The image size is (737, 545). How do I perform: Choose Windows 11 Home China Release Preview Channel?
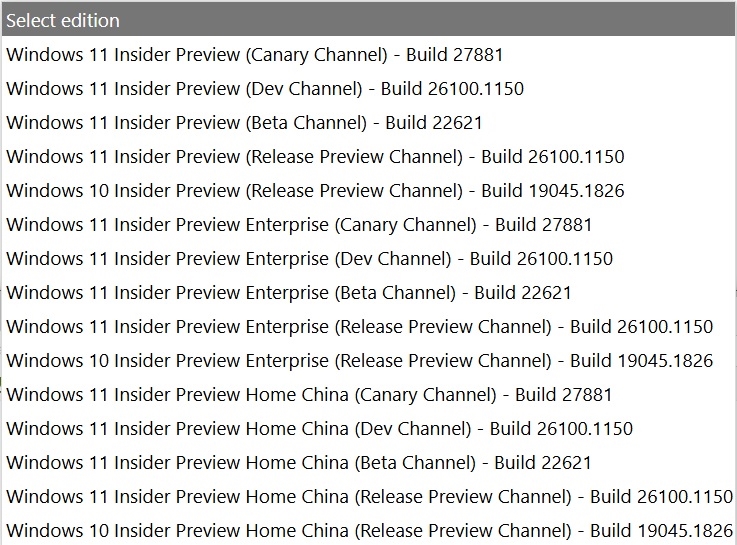pyautogui.click(x=368, y=496)
